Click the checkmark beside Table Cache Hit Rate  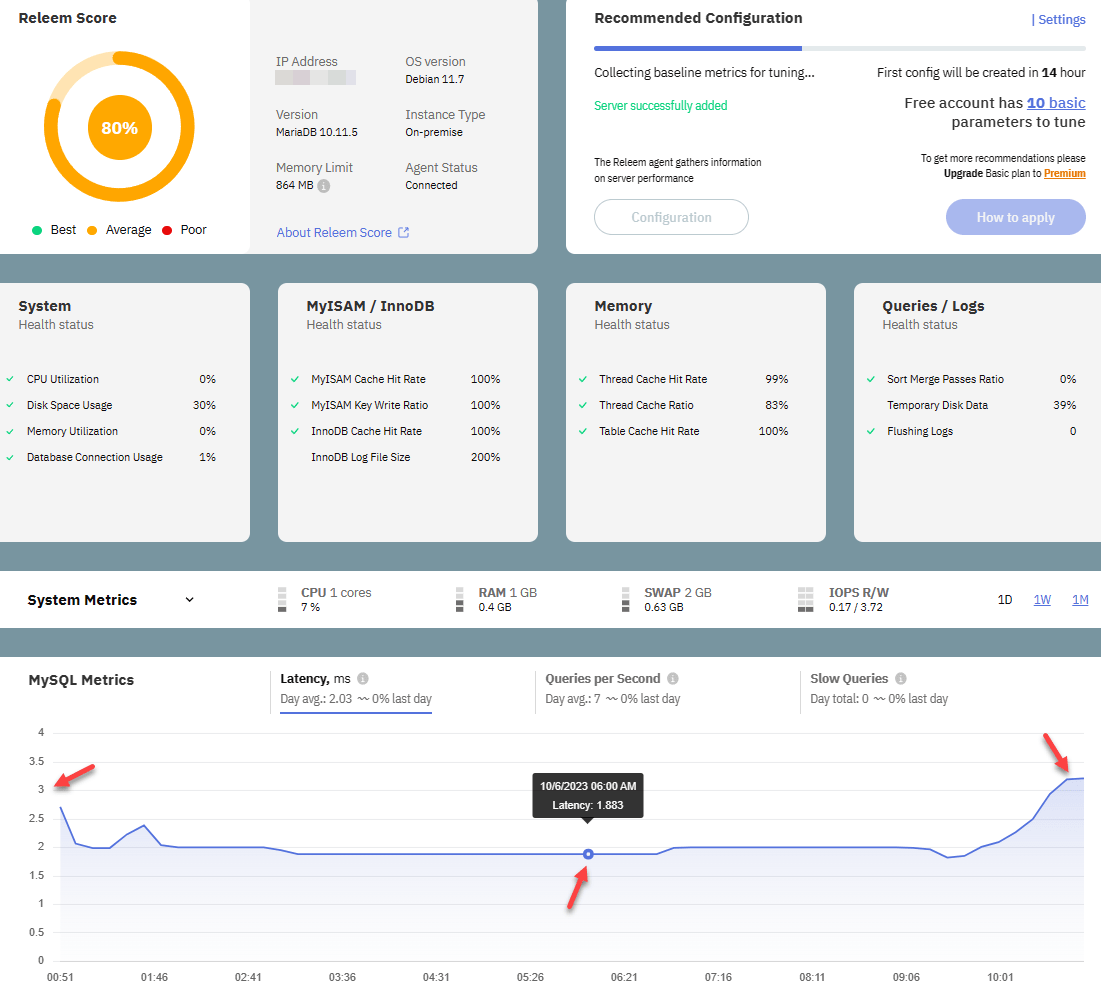pos(583,430)
